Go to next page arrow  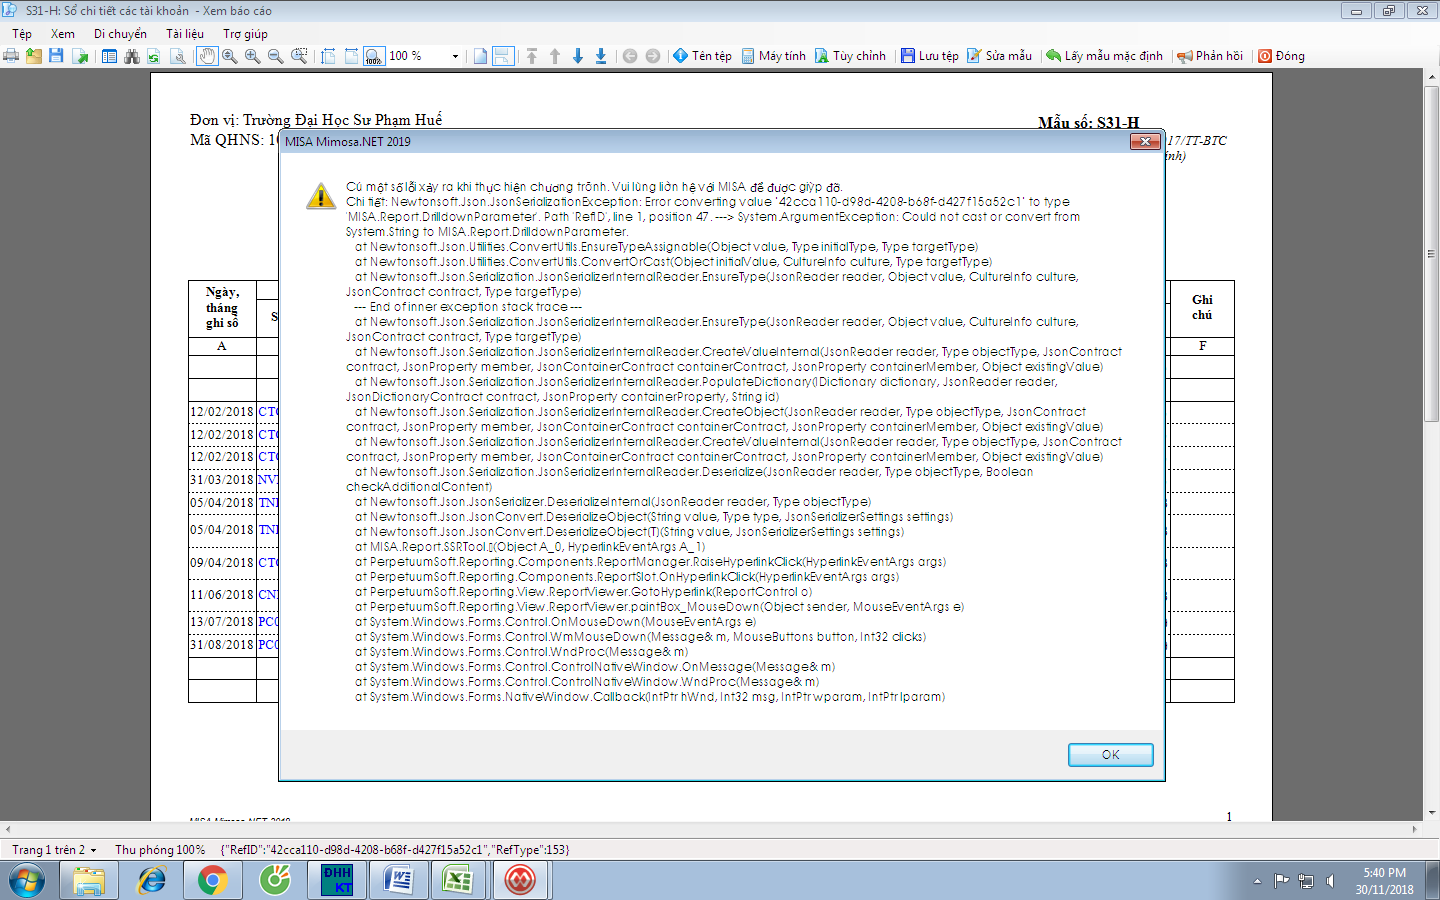point(578,56)
